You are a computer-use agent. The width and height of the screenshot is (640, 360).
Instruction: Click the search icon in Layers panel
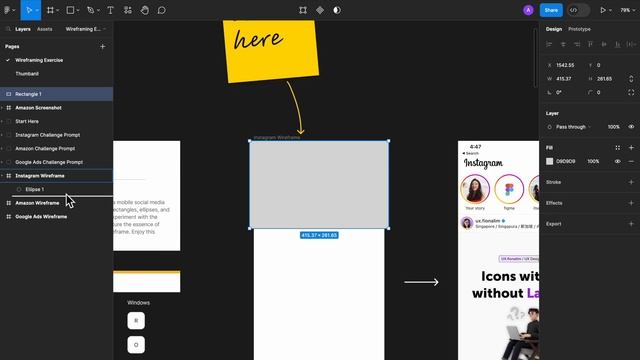pos(8,29)
